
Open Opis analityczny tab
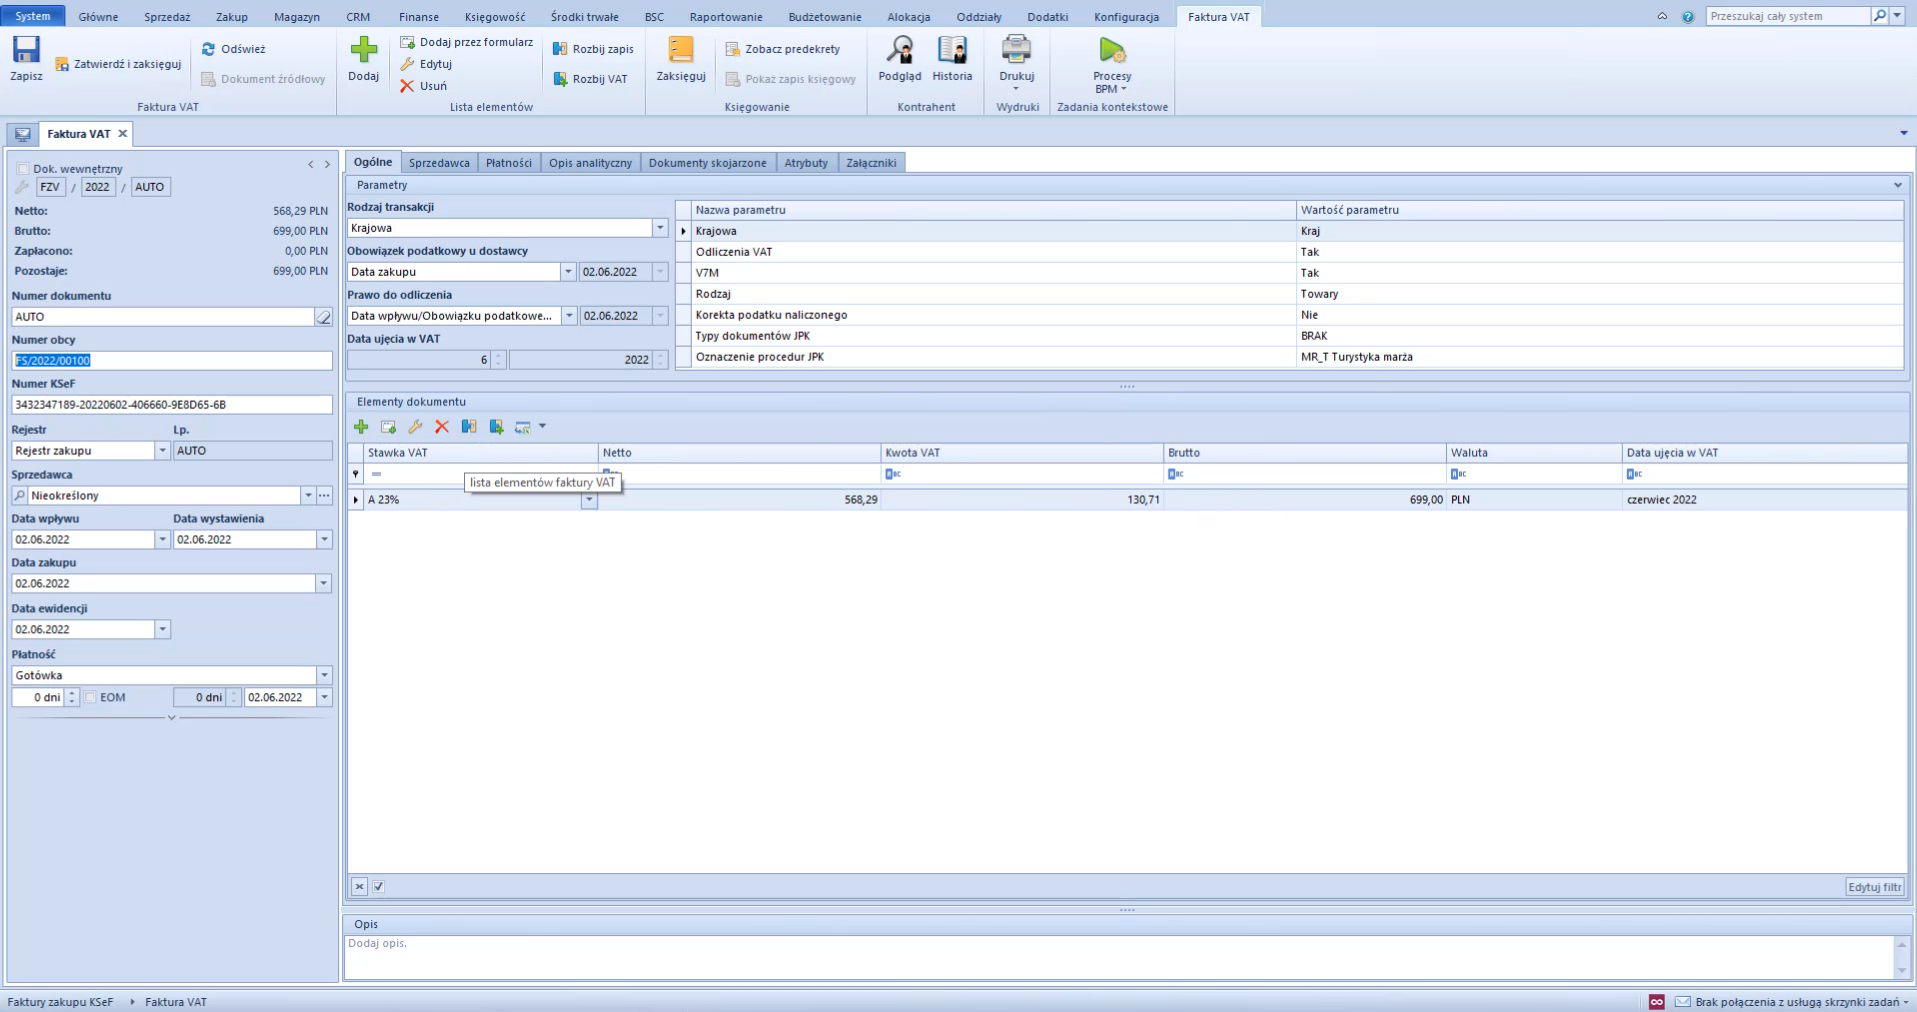(x=590, y=163)
